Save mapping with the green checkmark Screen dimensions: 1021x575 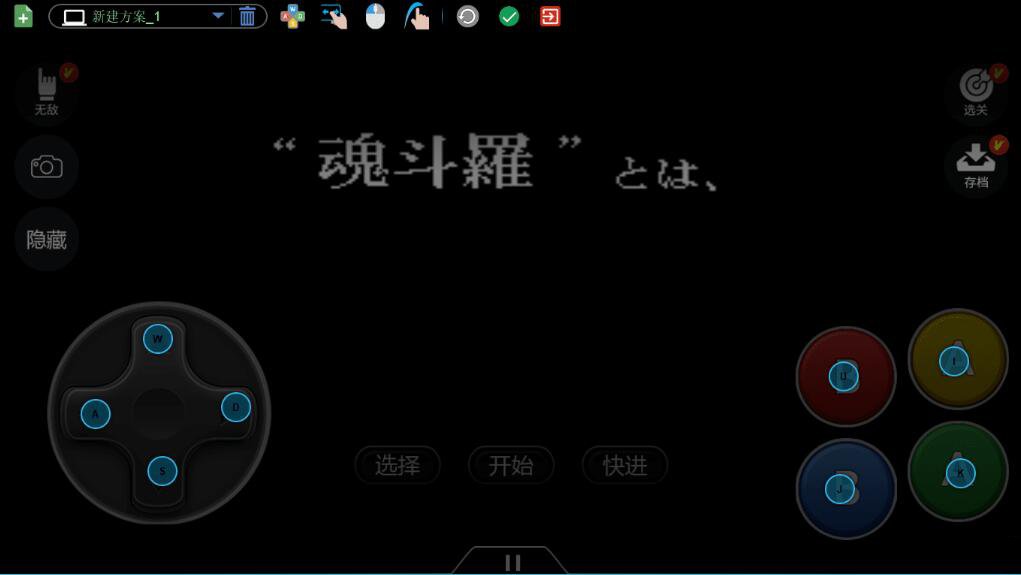[509, 16]
